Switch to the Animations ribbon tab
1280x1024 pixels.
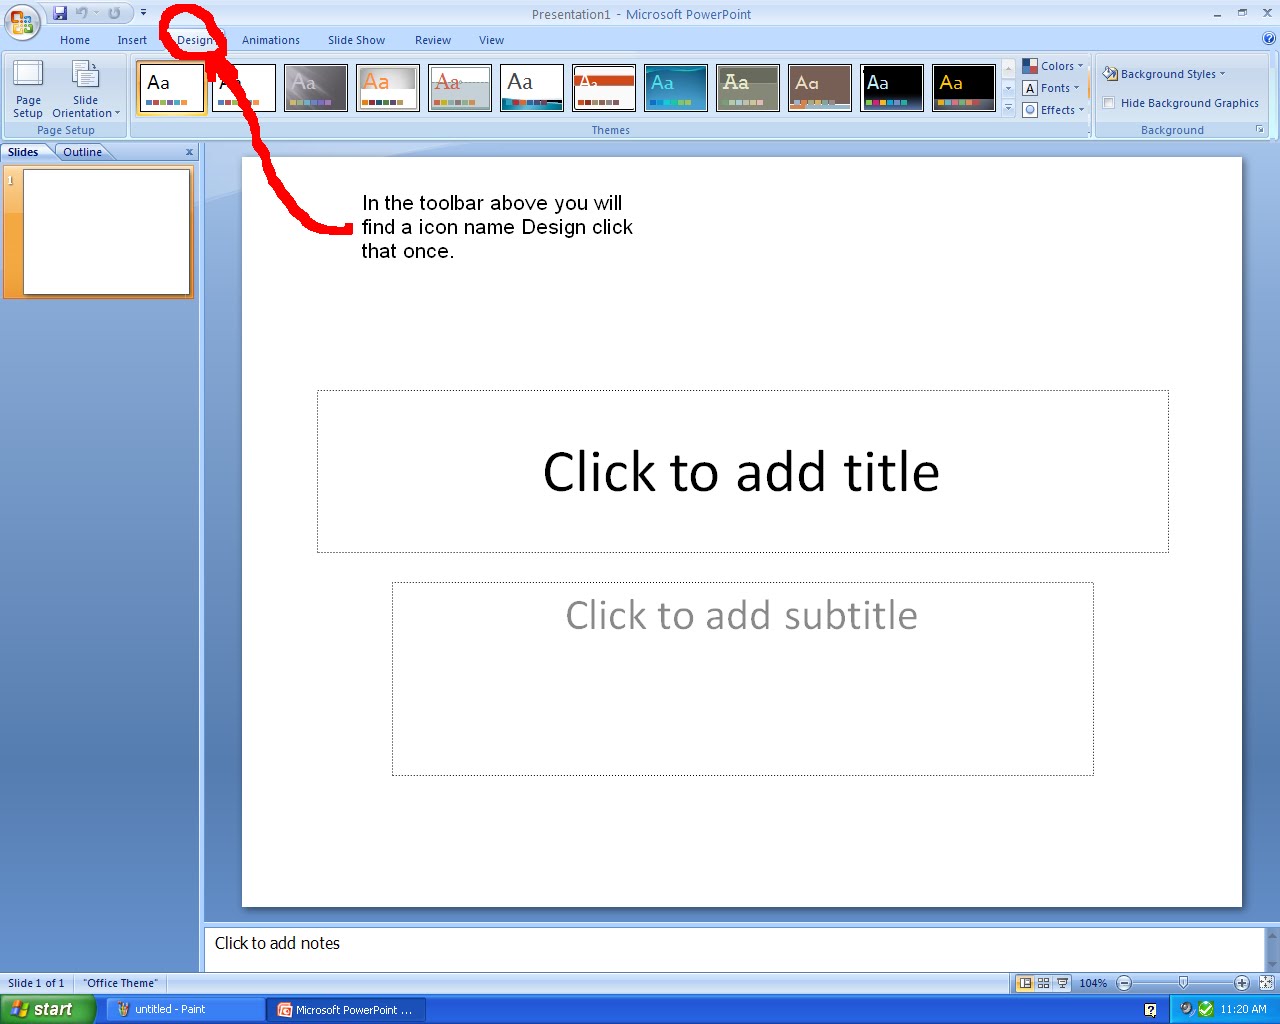[270, 40]
